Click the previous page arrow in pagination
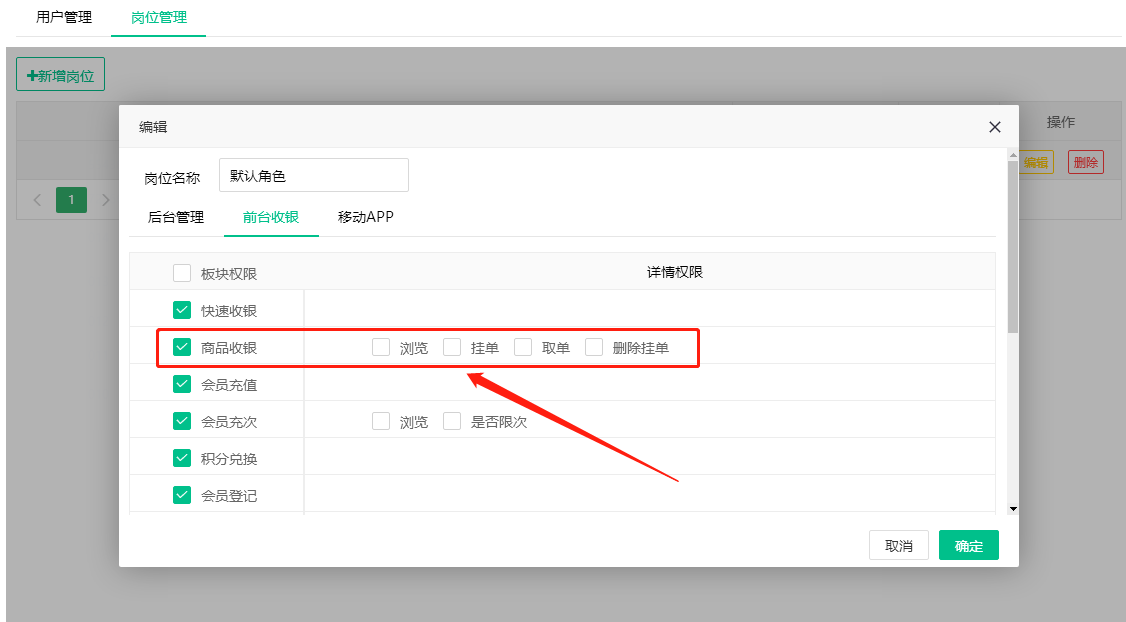The image size is (1126, 622). tap(38, 200)
